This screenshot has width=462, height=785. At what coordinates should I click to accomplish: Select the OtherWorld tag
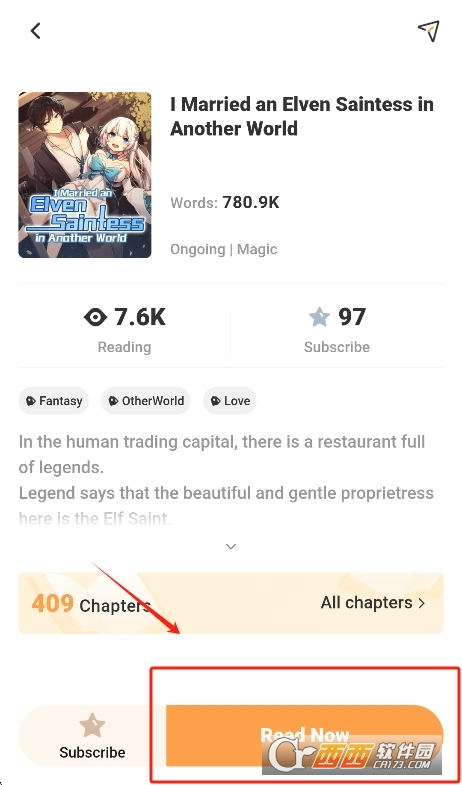(146, 401)
